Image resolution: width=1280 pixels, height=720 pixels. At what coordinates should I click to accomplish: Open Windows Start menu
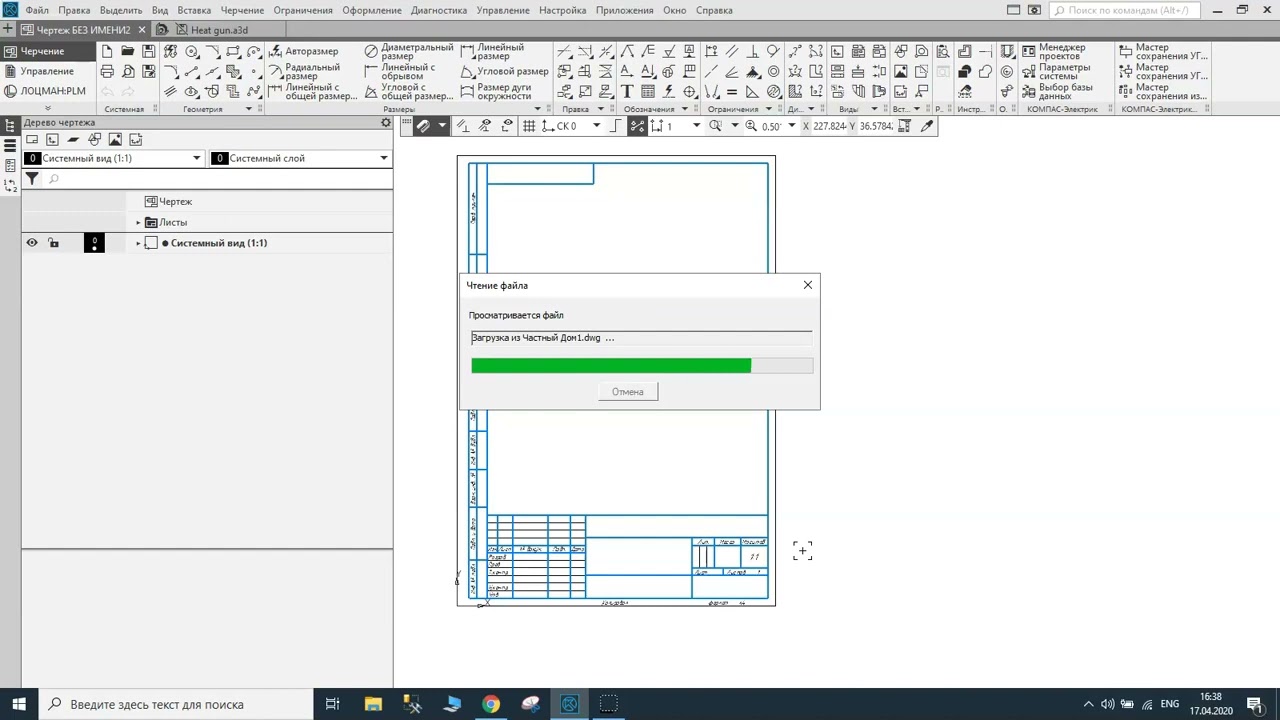[x=19, y=704]
